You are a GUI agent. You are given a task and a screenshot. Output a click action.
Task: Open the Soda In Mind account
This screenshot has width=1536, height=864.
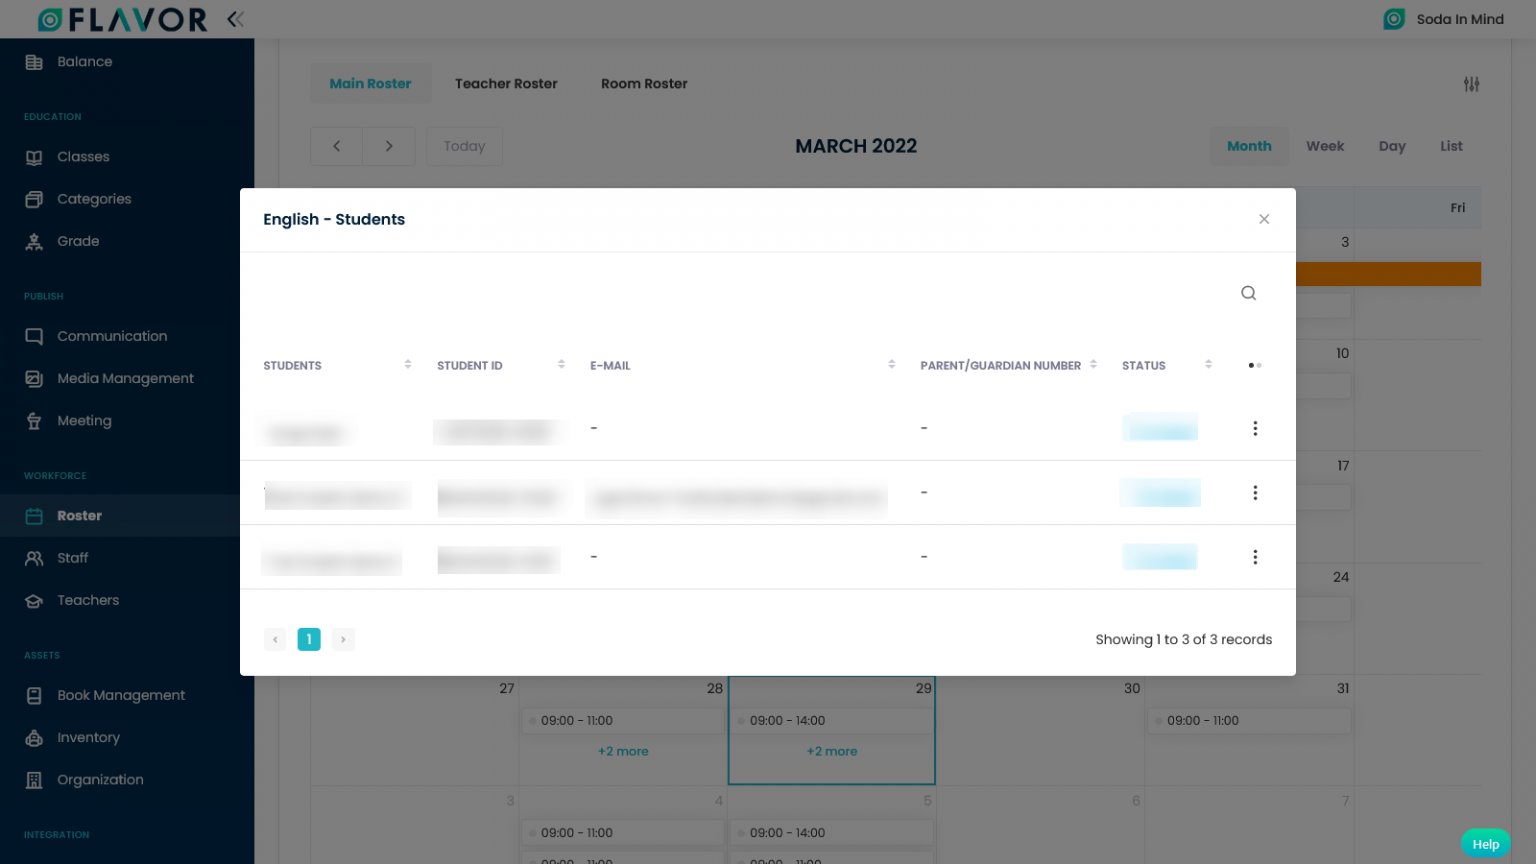[1443, 19]
